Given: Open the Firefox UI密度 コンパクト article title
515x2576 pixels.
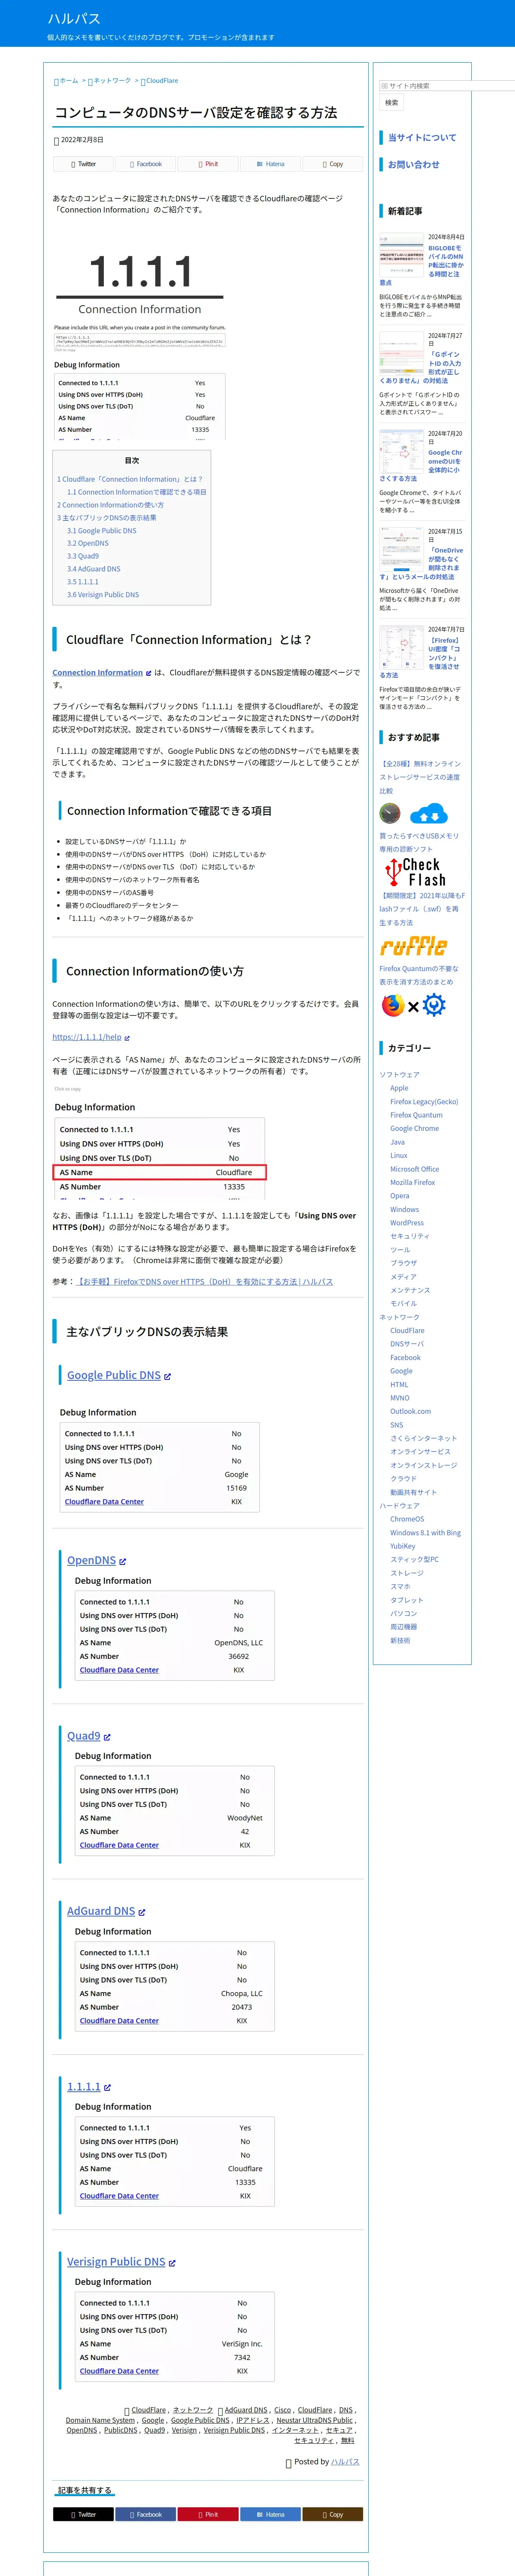Looking at the screenshot, I should (420, 657).
